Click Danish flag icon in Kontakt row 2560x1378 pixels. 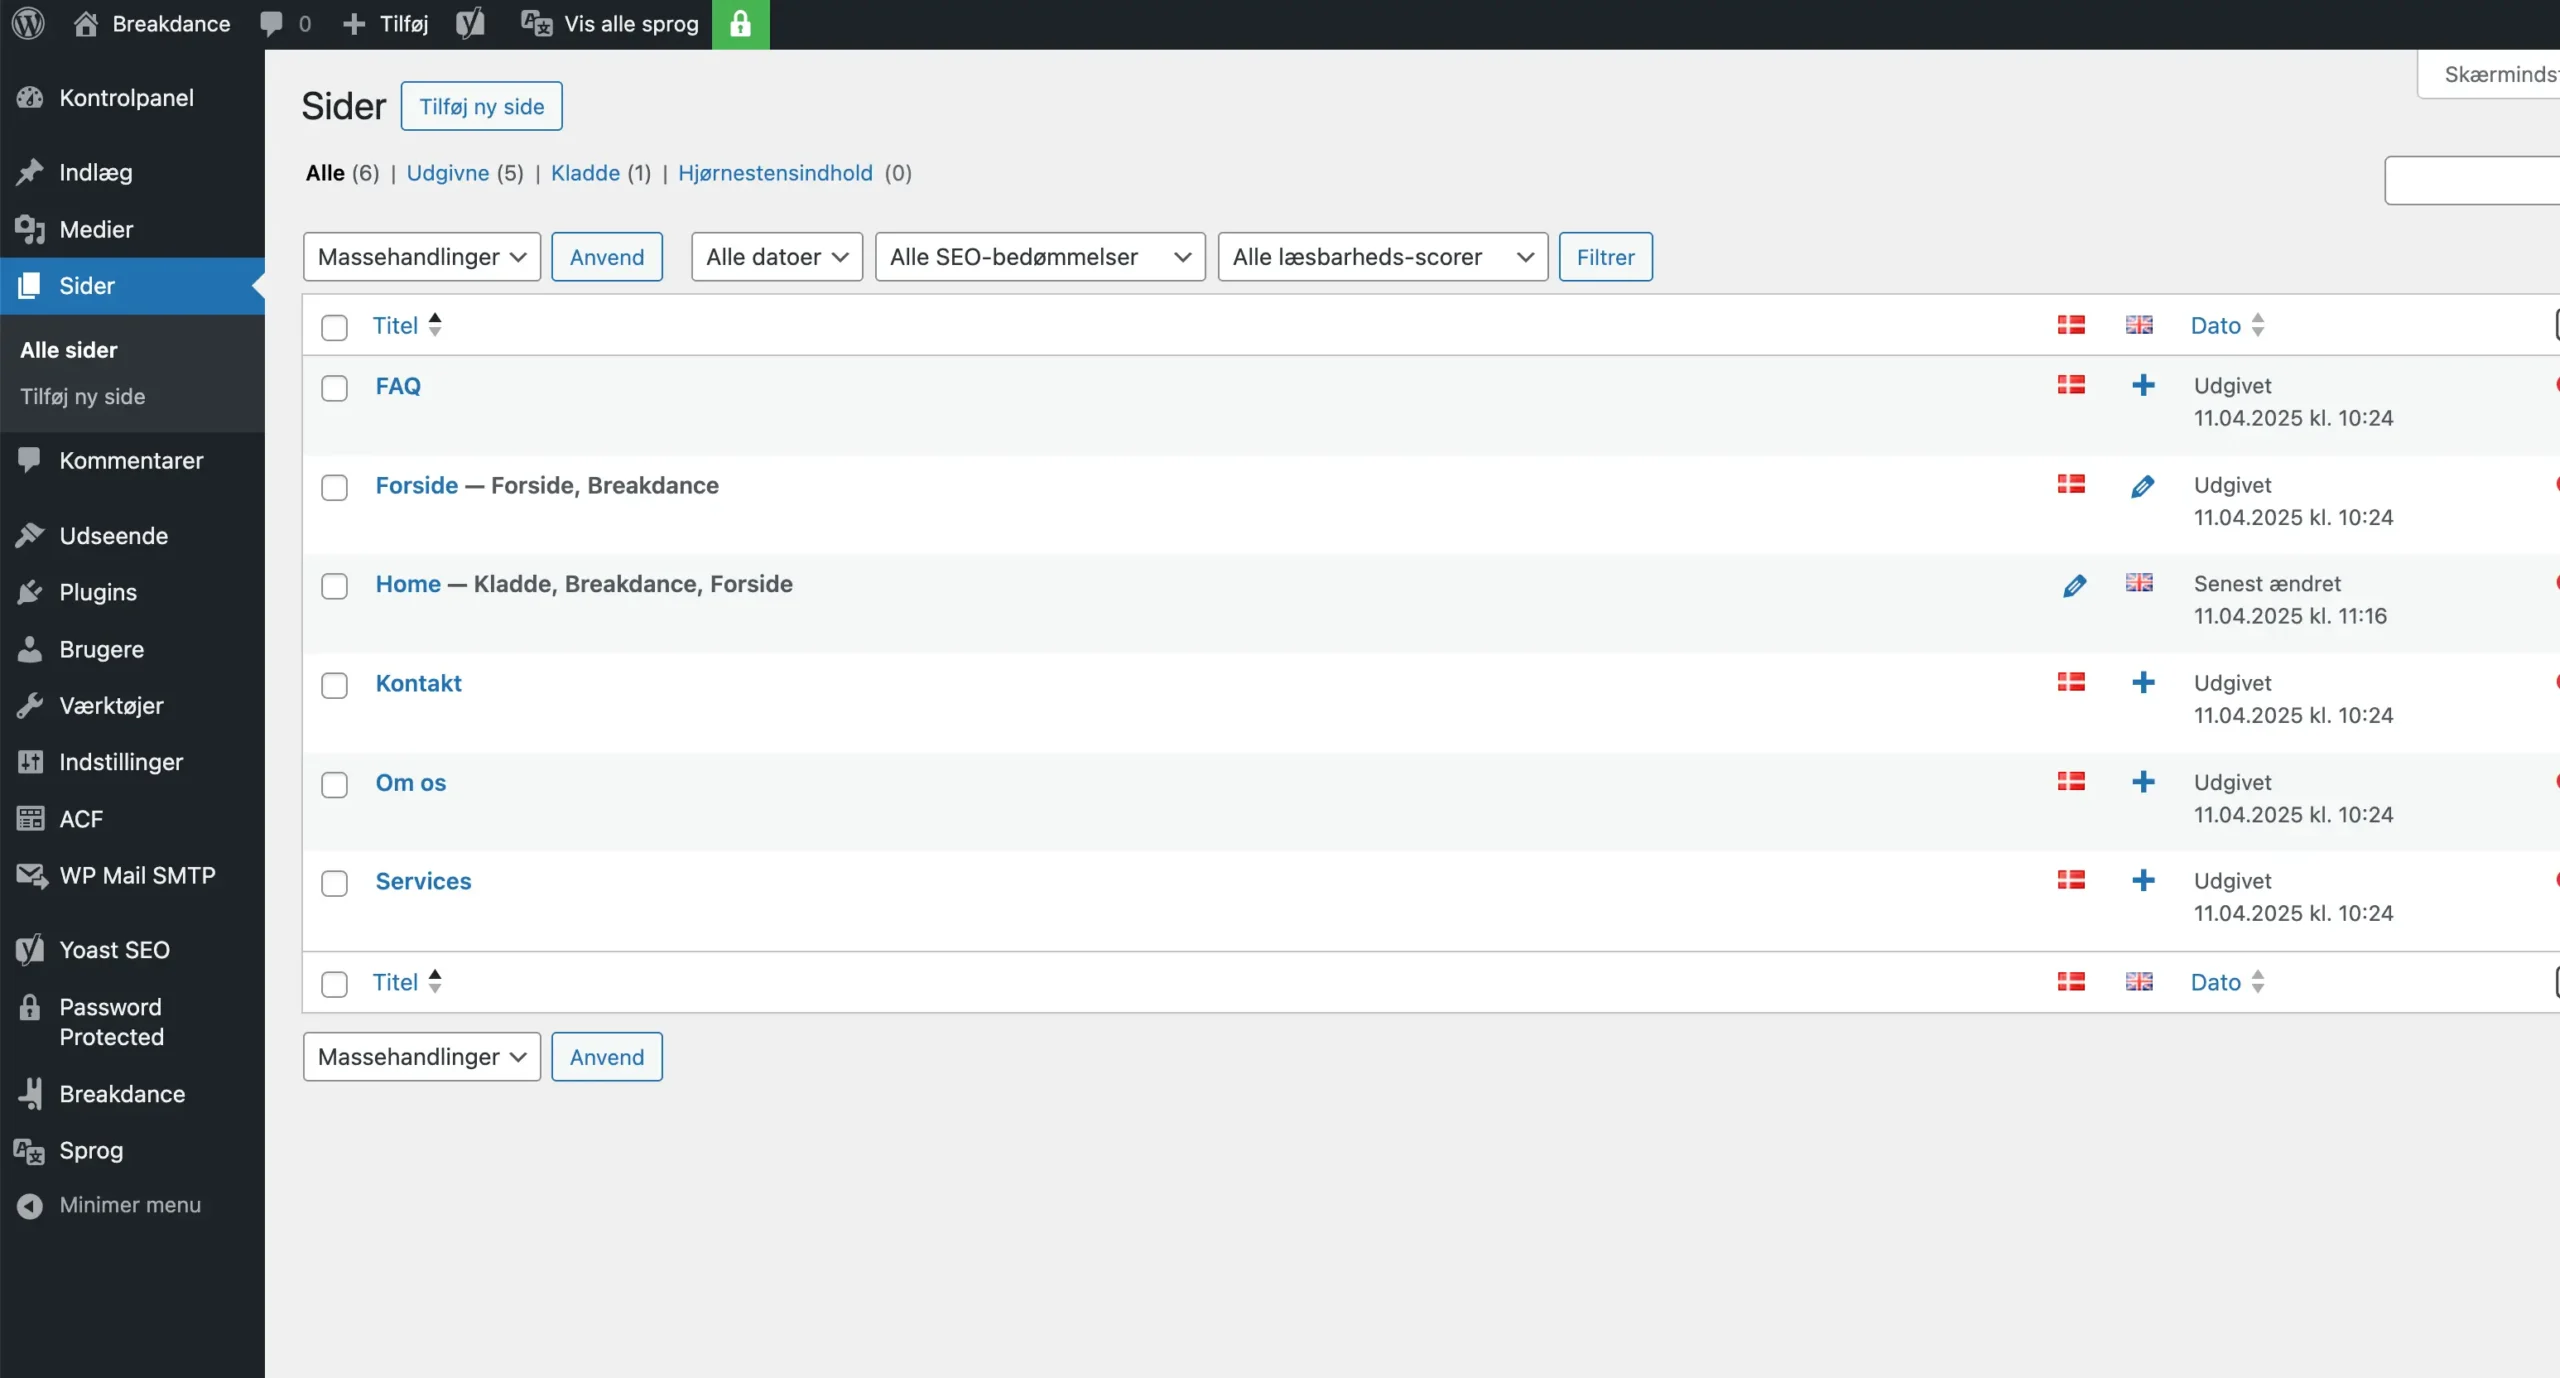[2071, 682]
